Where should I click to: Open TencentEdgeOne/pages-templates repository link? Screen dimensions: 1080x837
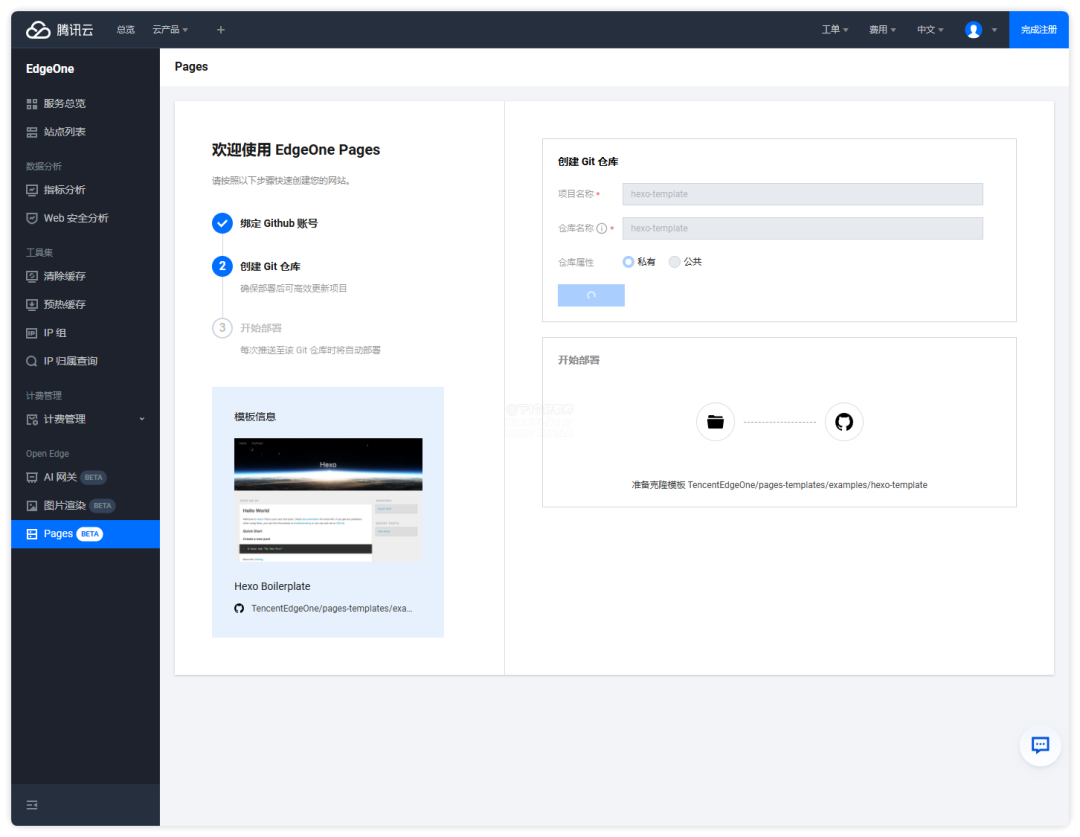click(x=330, y=608)
